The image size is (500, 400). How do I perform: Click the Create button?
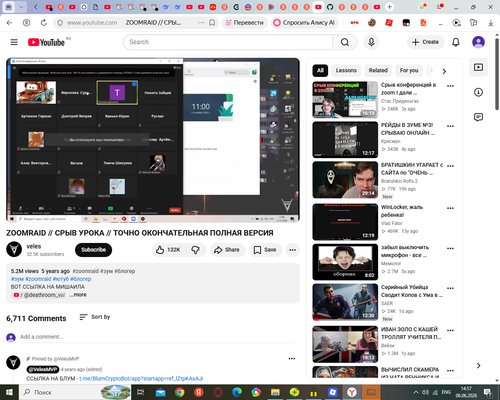(426, 42)
